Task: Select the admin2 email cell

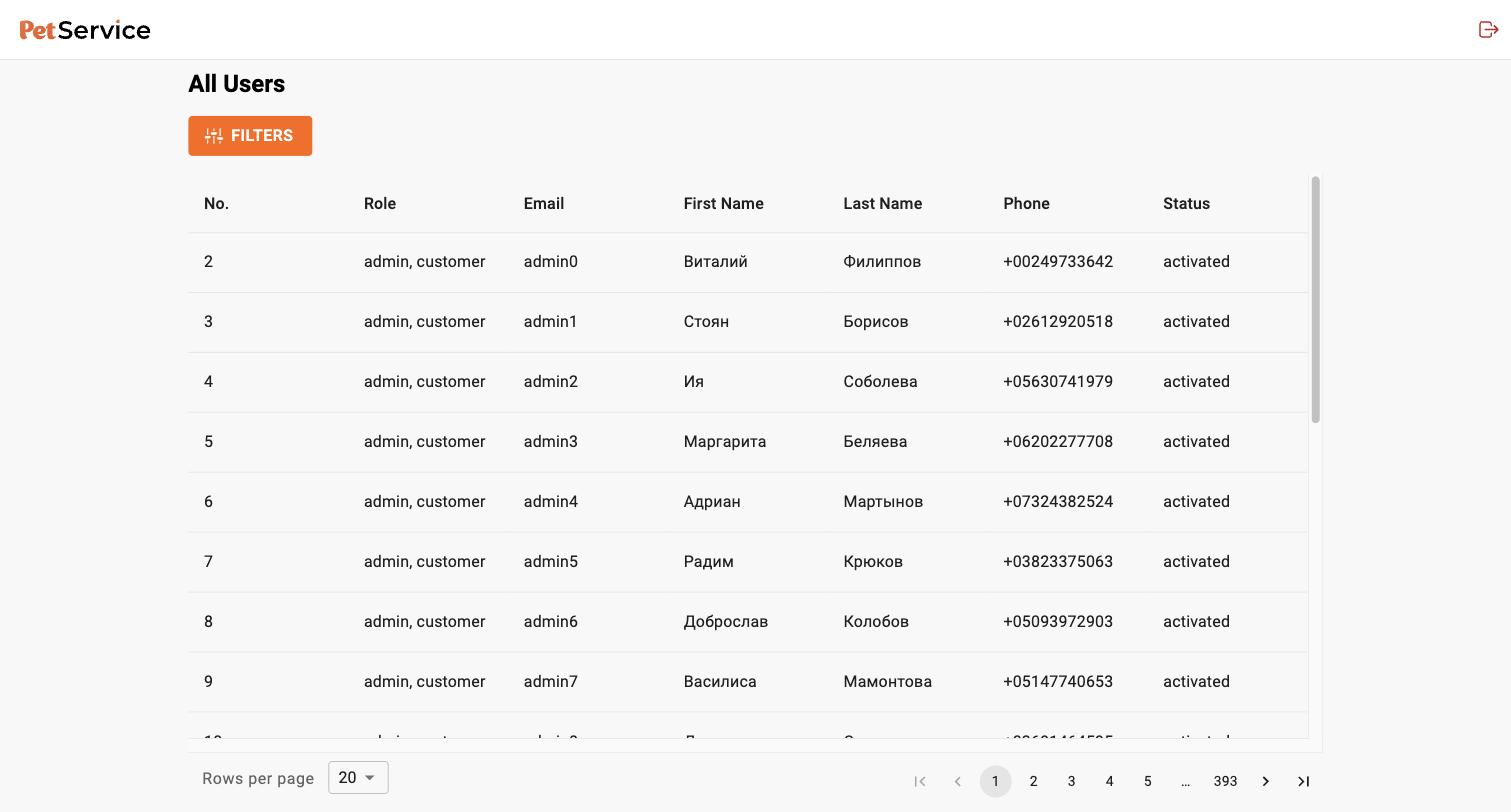Action: (551, 381)
